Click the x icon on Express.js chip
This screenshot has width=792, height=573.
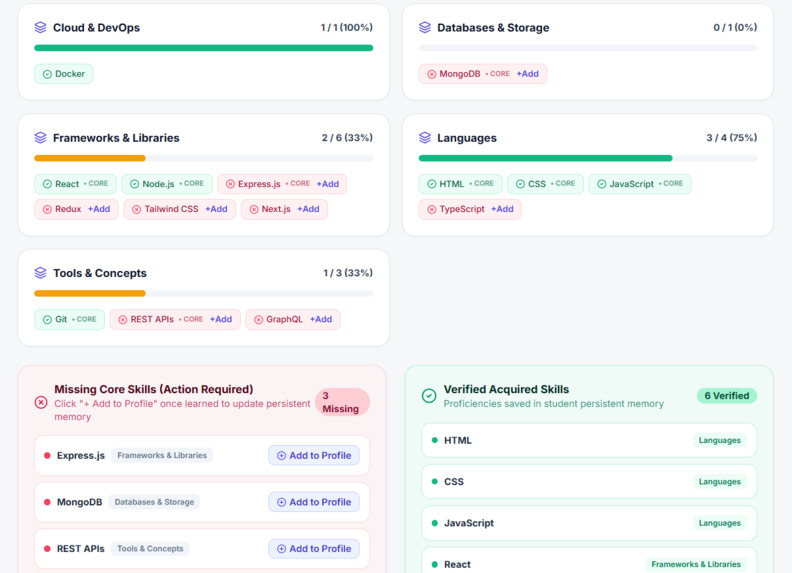pyautogui.click(x=230, y=184)
